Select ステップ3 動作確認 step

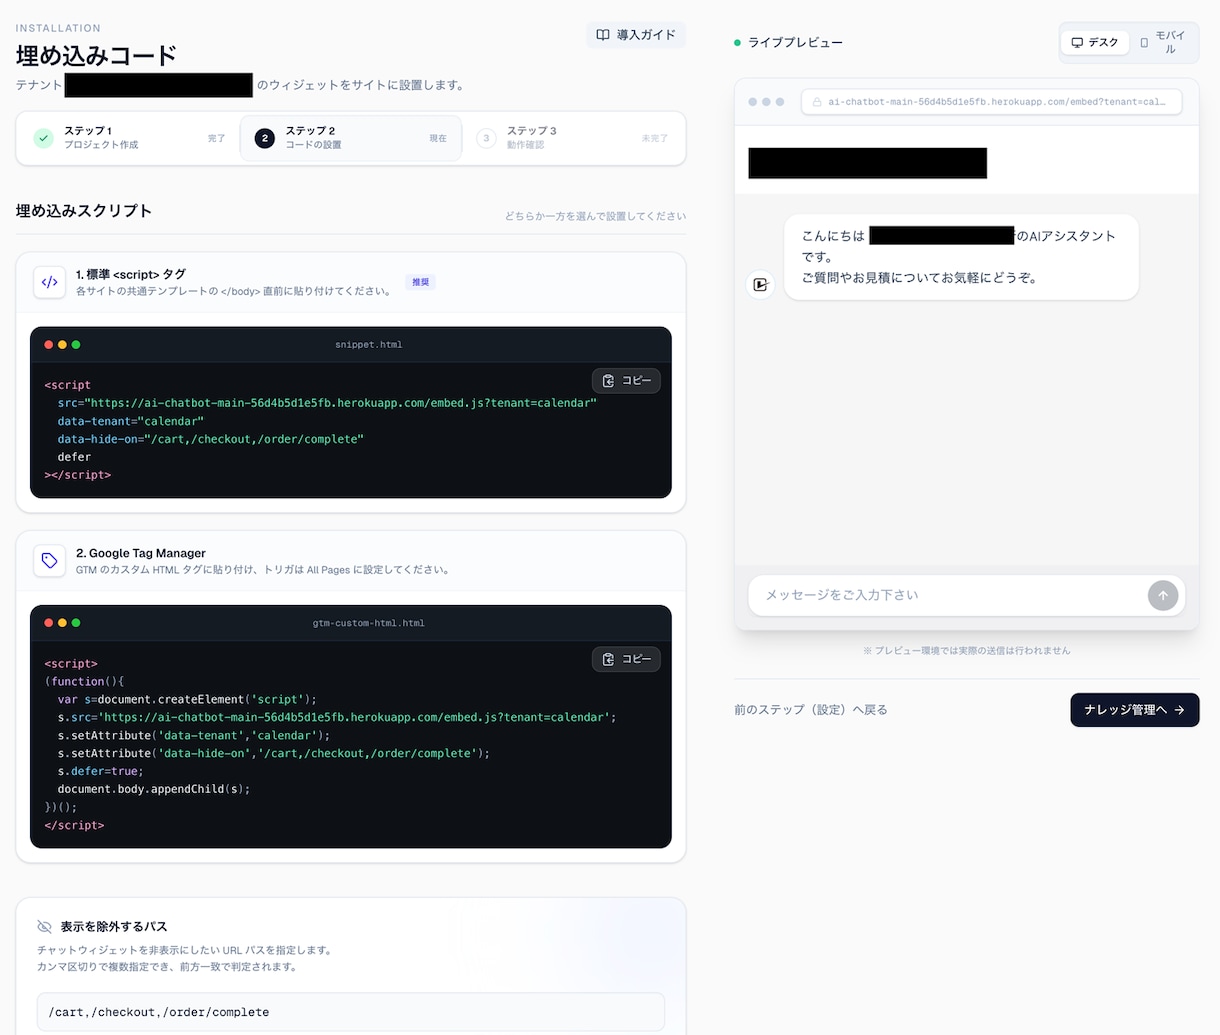click(x=572, y=138)
